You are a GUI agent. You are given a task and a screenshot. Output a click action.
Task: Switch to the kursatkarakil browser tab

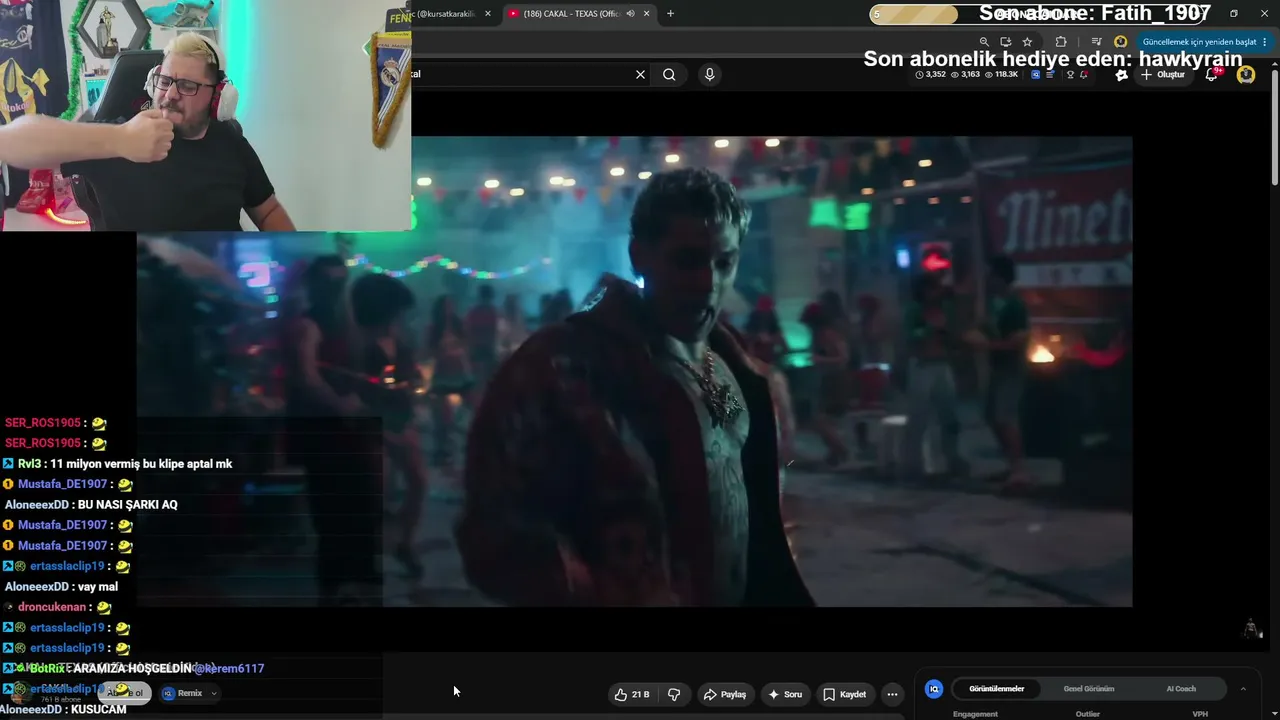447,13
